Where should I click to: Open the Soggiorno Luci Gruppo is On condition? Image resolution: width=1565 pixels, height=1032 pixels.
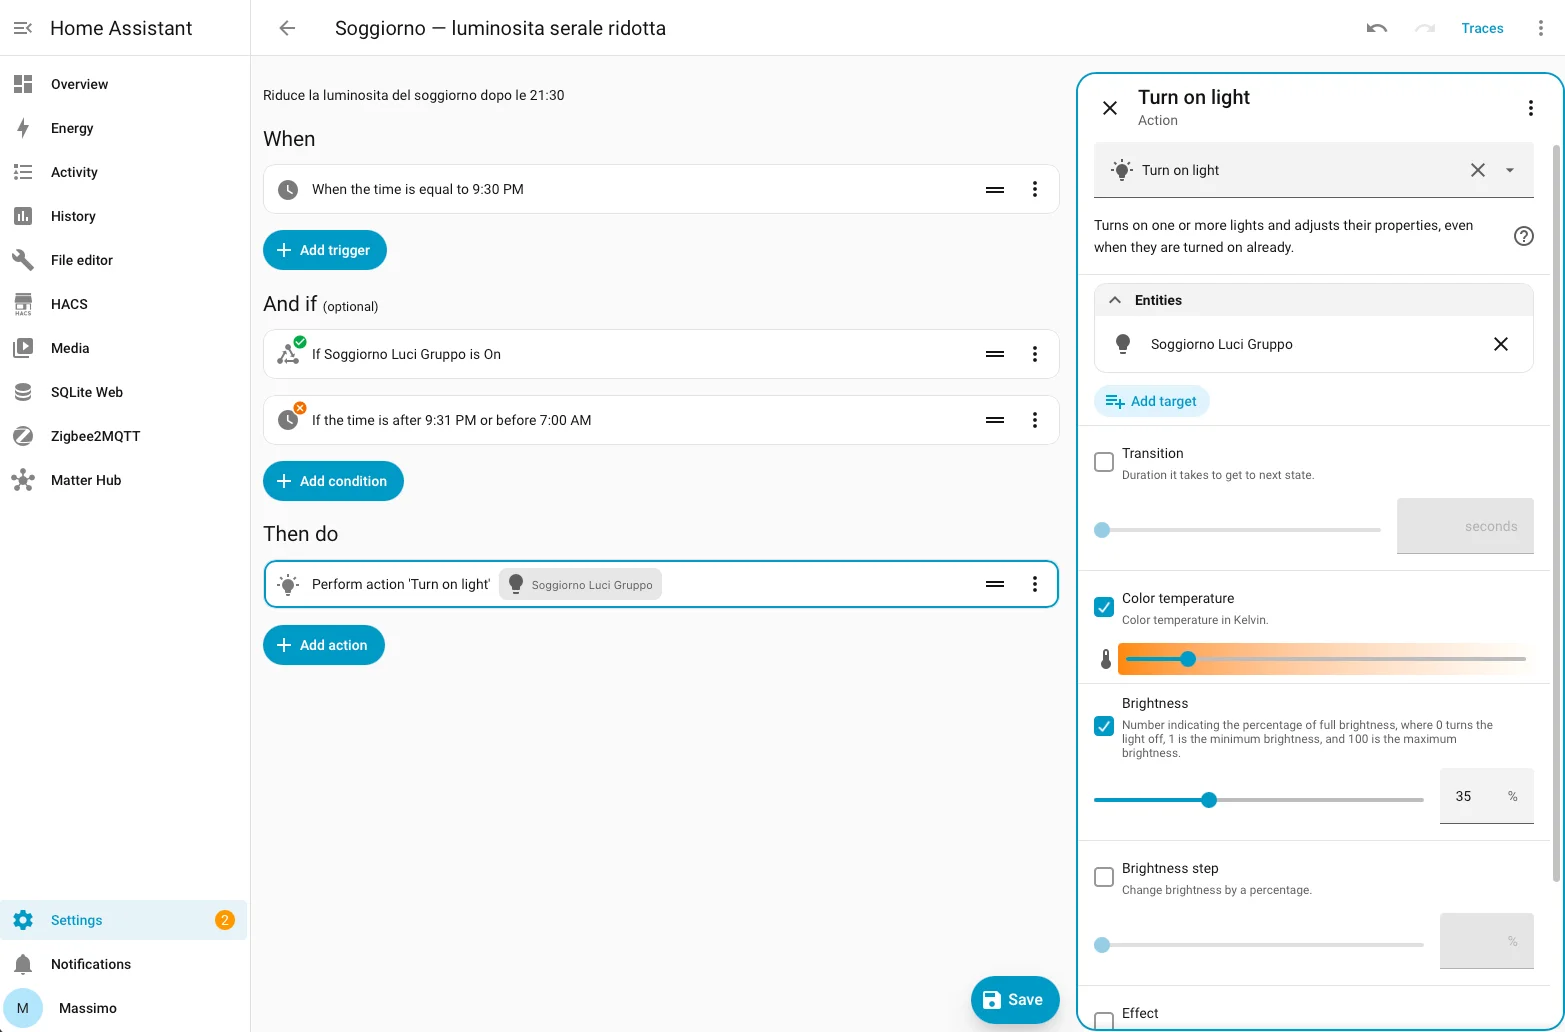(660, 354)
